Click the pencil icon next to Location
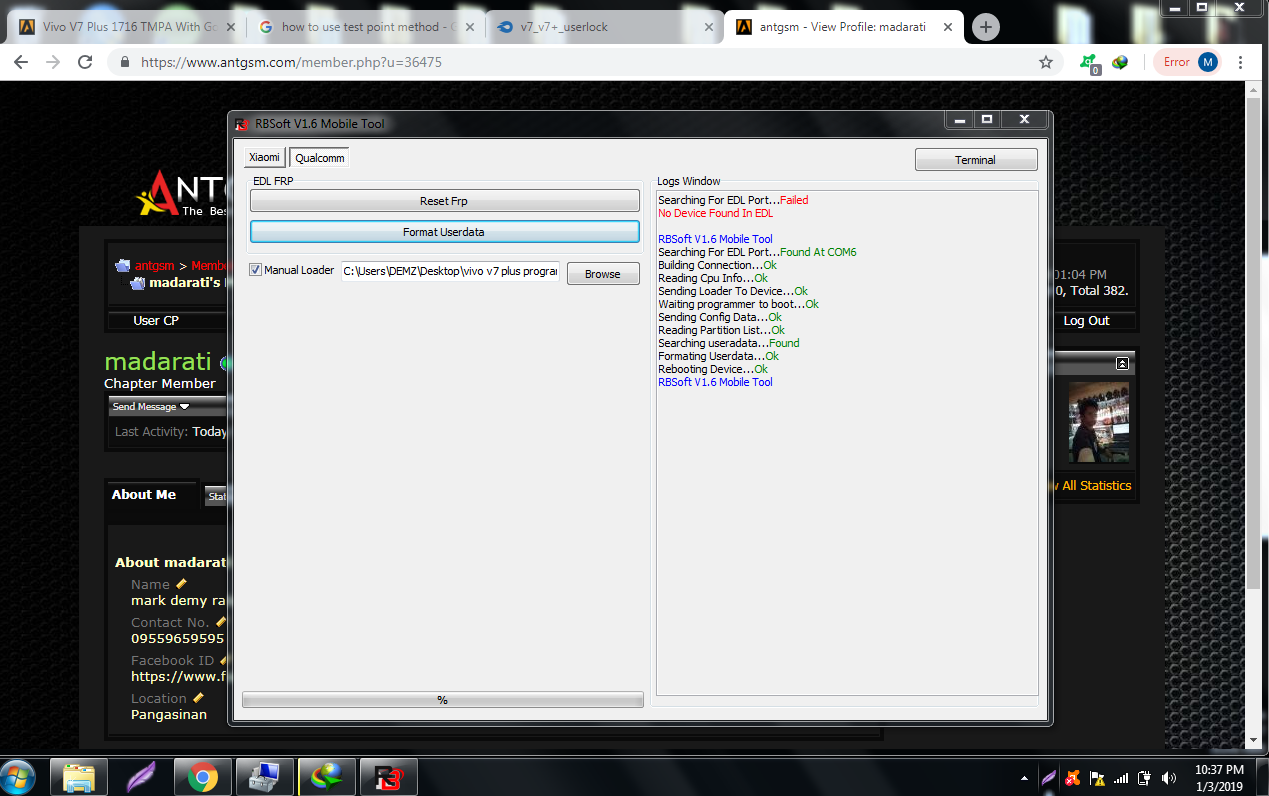The image size is (1269, 796). point(198,698)
